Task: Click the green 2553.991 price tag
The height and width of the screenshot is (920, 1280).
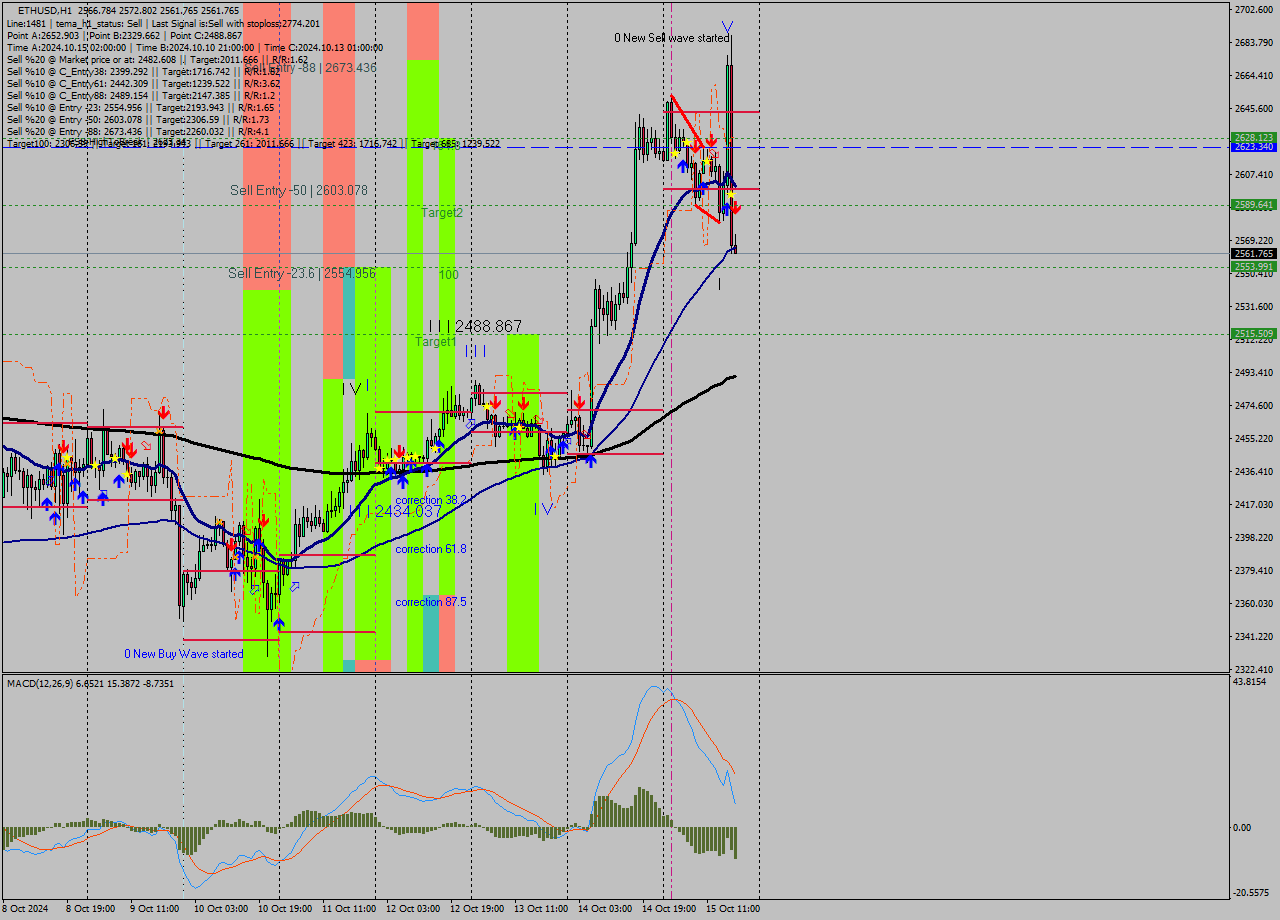Action: [1254, 267]
